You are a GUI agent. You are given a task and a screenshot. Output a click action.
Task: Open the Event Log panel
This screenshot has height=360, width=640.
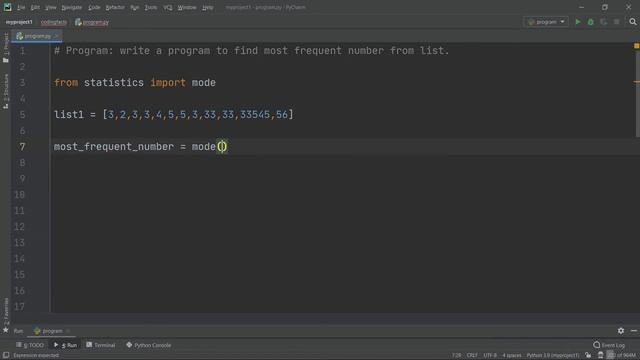609,345
